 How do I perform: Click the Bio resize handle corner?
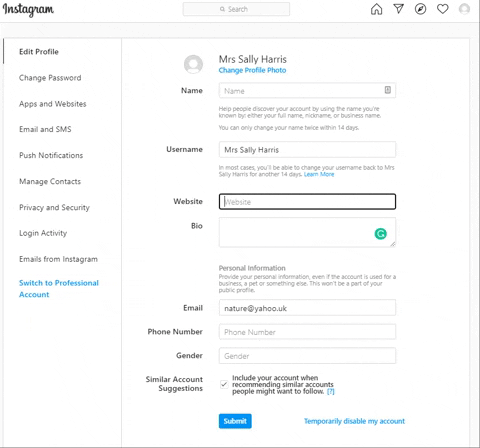coord(393,244)
